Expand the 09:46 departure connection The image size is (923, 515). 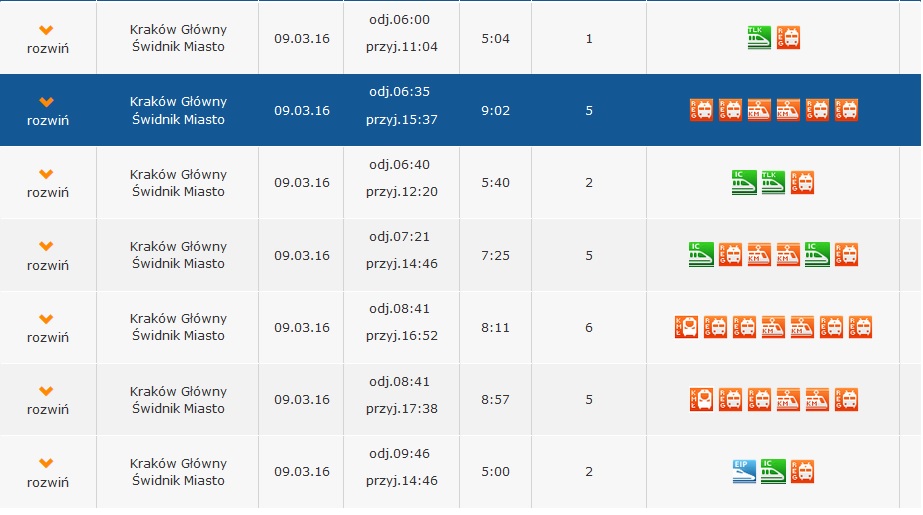point(47,473)
